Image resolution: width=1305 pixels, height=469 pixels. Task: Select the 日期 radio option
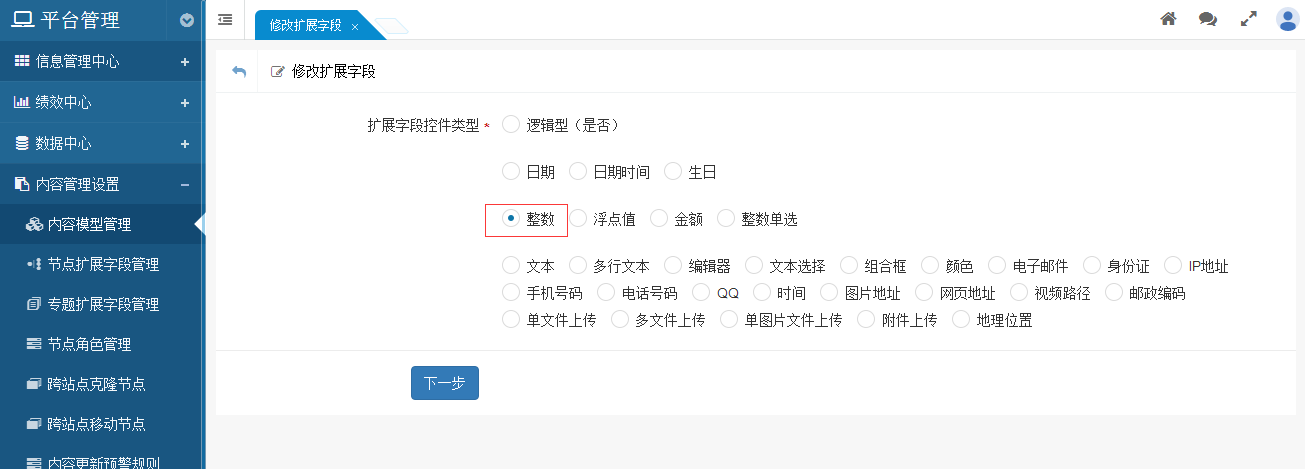[x=511, y=172]
